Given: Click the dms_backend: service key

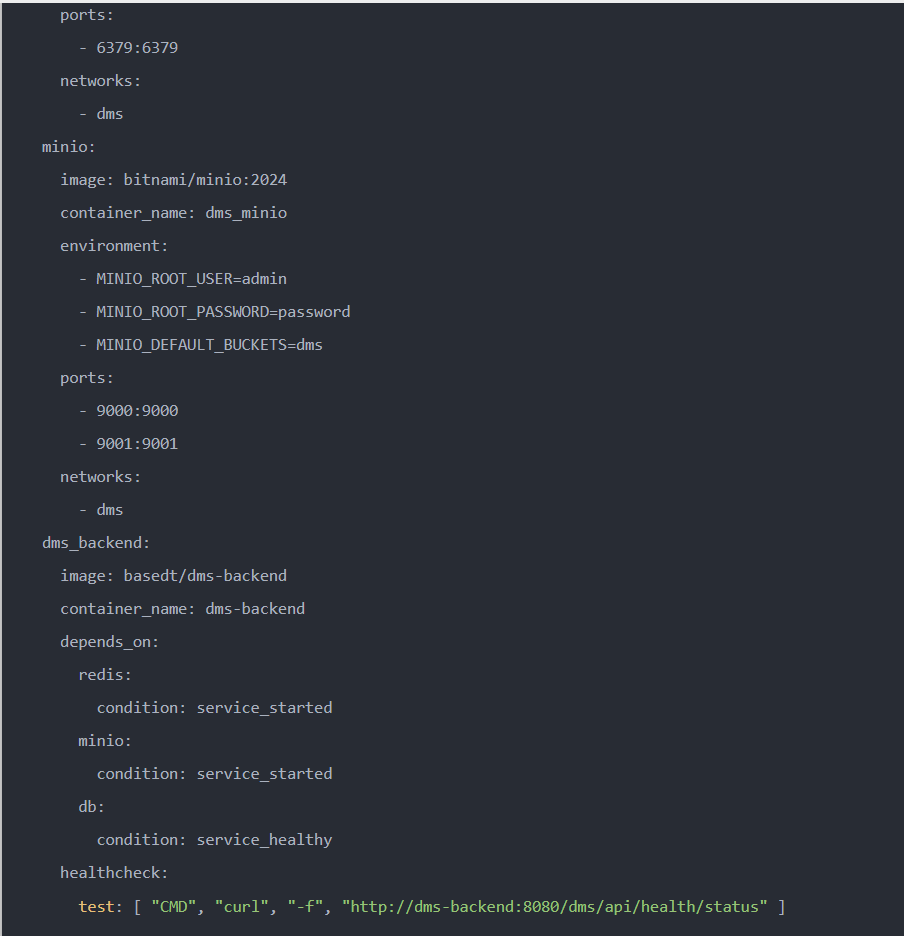Looking at the screenshot, I should click(x=96, y=543).
